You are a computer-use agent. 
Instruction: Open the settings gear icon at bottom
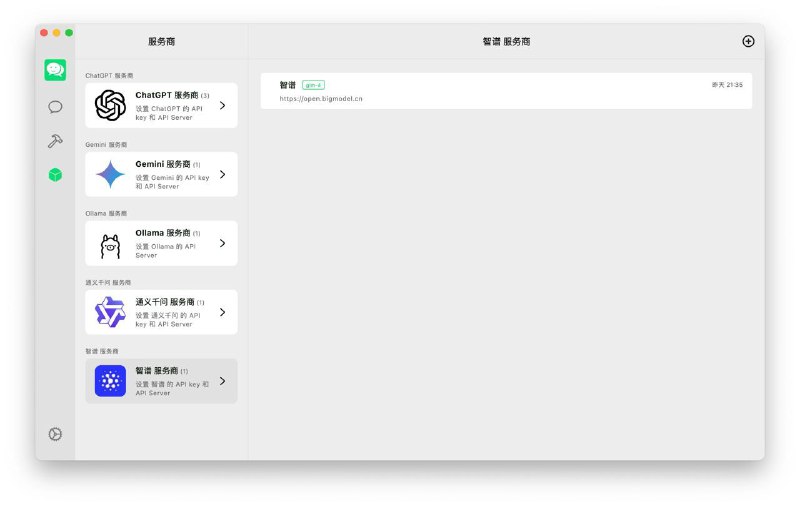(55, 434)
